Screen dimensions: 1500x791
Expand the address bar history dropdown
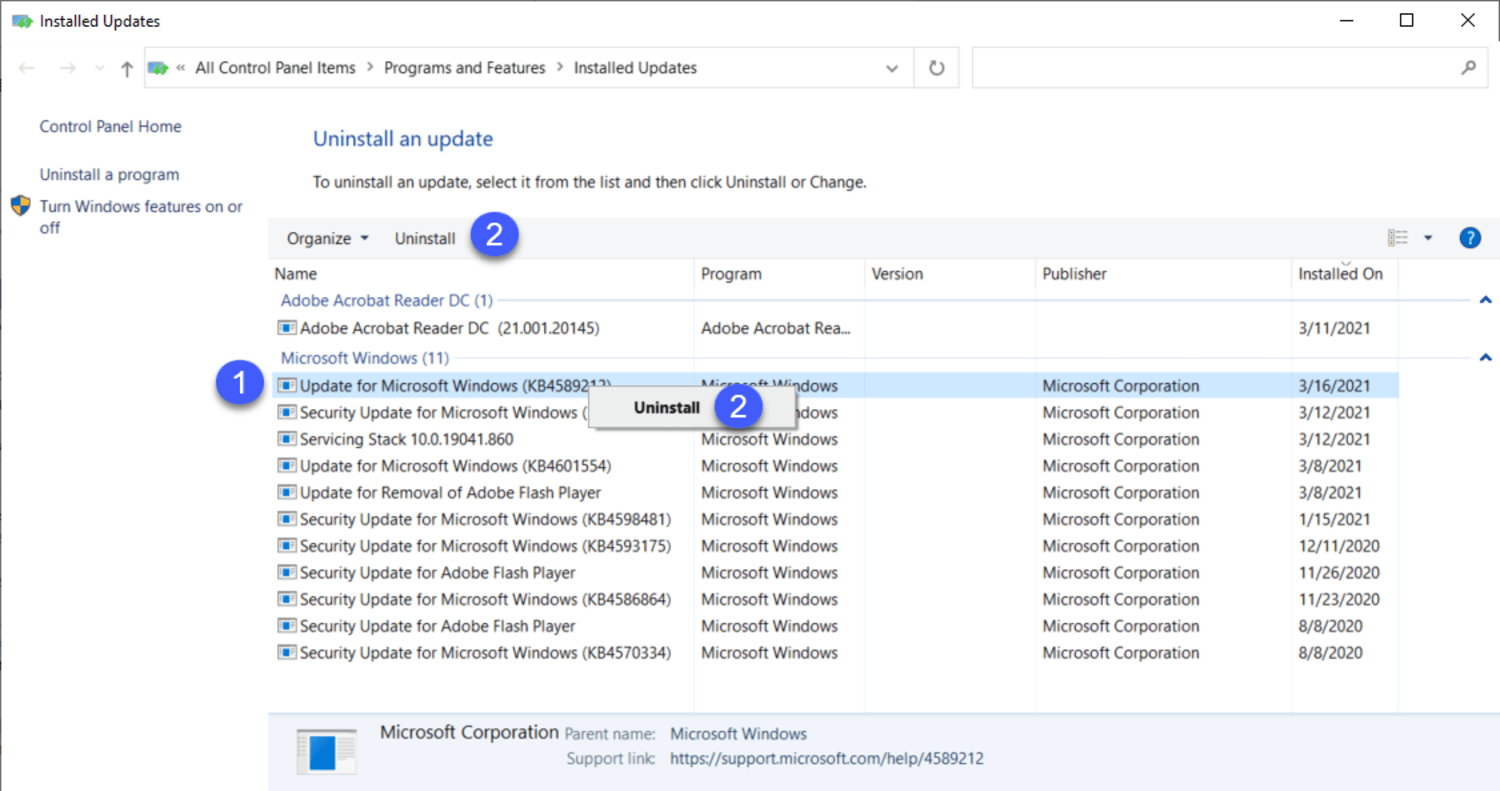point(892,68)
